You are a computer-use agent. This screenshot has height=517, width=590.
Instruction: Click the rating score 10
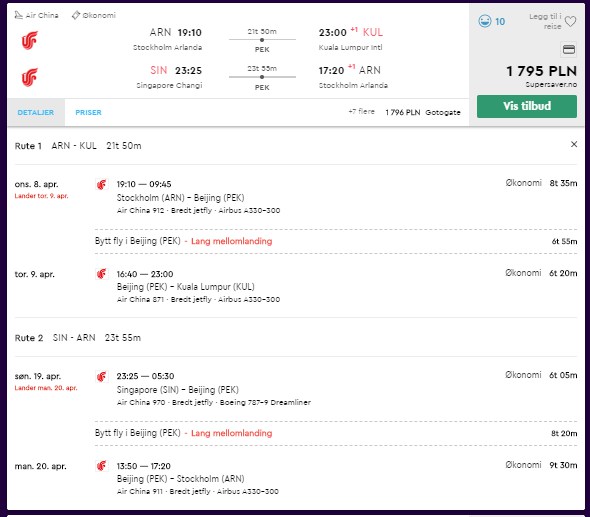(x=500, y=21)
